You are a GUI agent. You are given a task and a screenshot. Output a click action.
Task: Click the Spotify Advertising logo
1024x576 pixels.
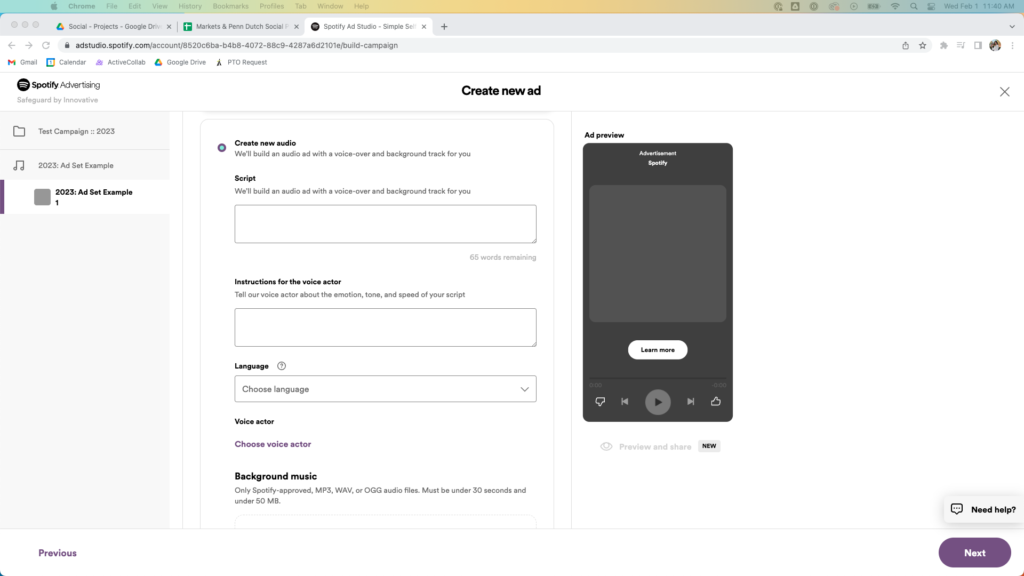coord(58,85)
